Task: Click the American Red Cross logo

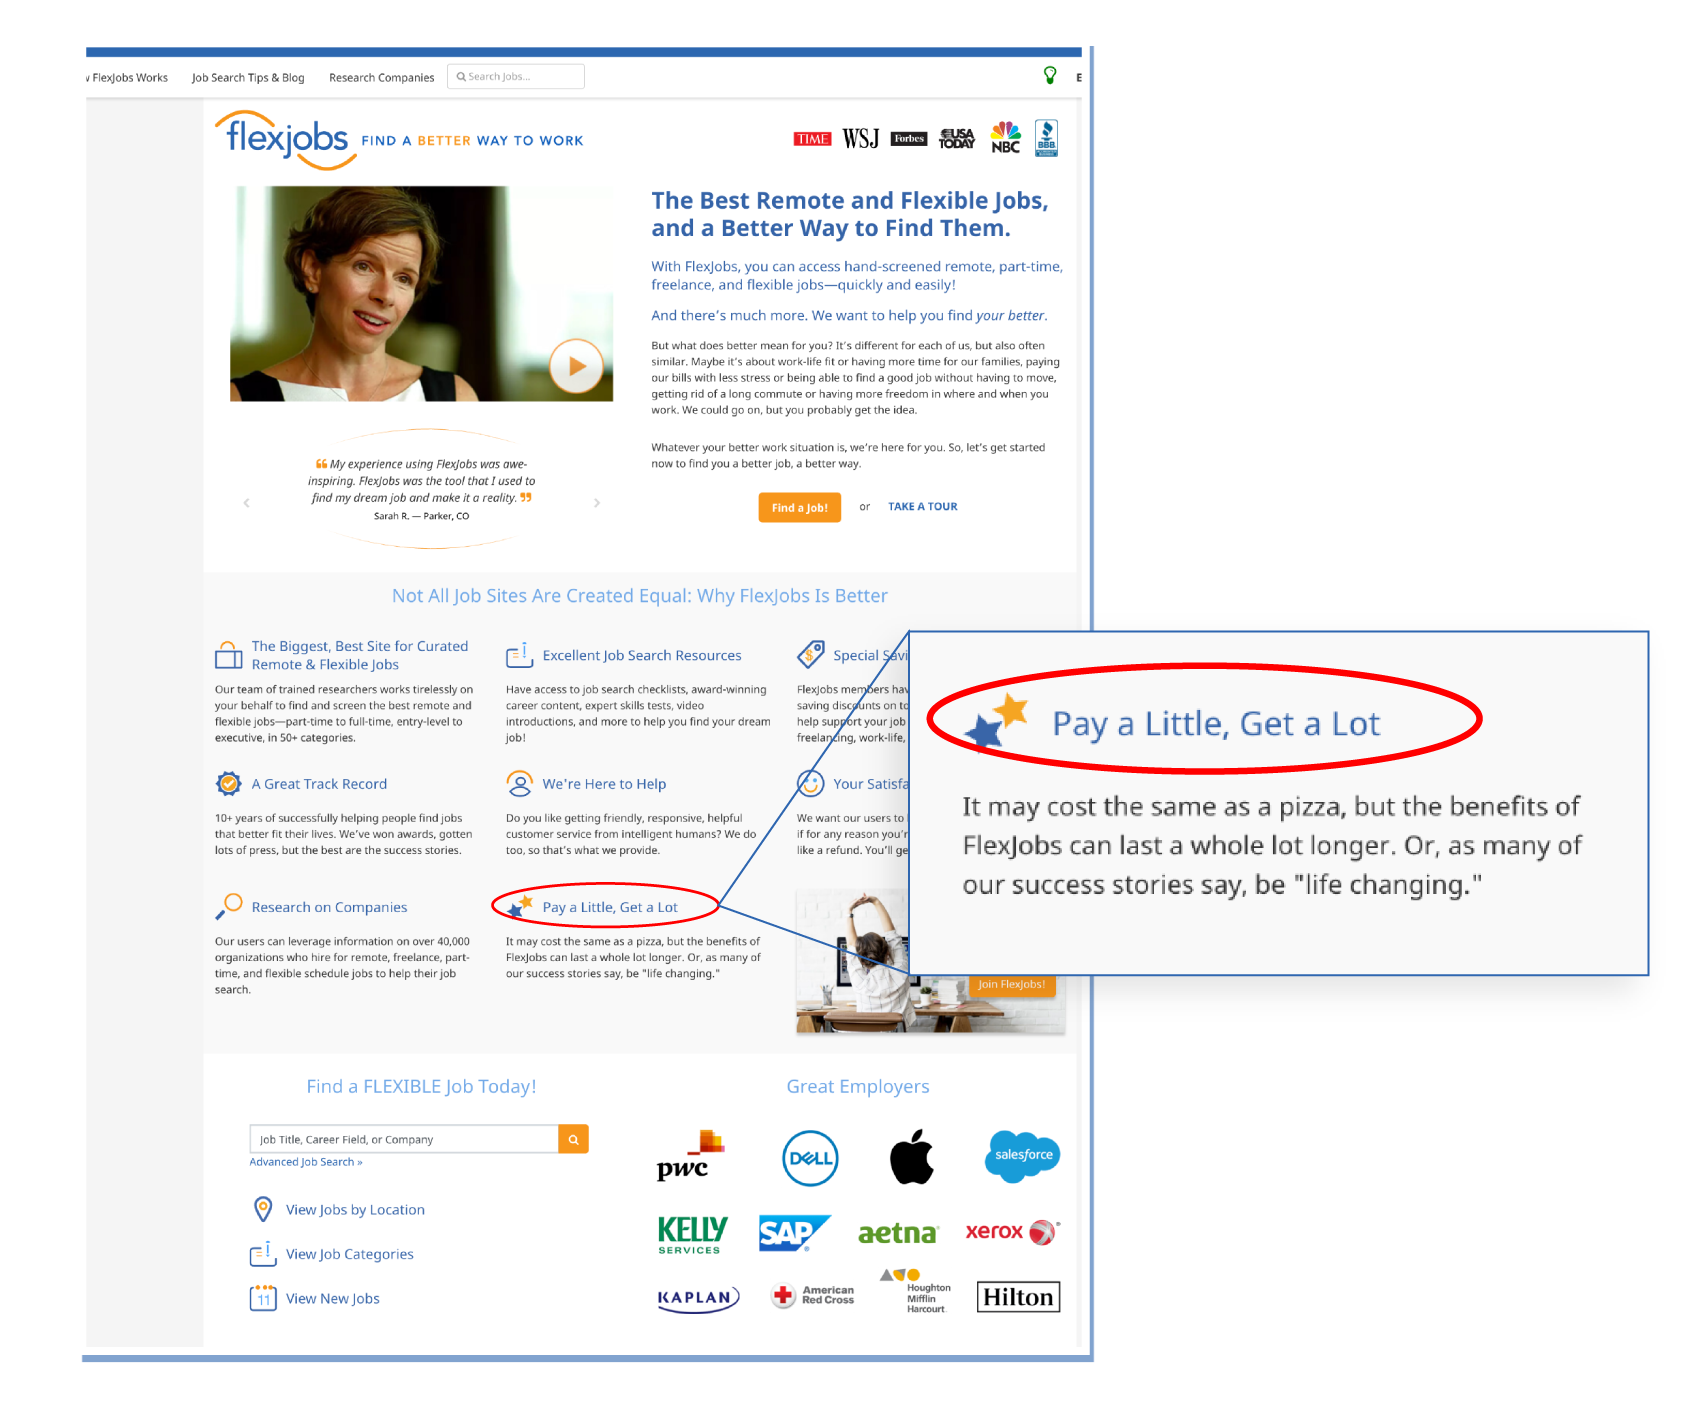Action: [x=813, y=1295]
